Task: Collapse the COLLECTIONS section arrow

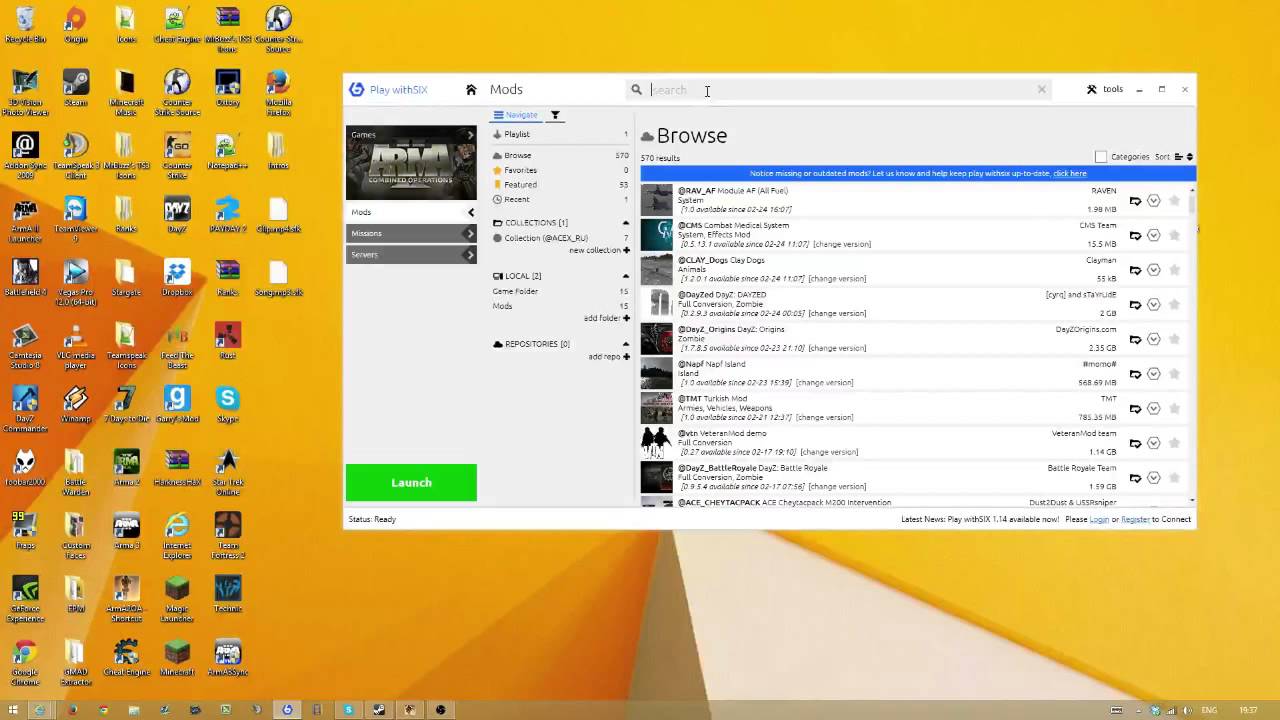Action: pos(626,223)
